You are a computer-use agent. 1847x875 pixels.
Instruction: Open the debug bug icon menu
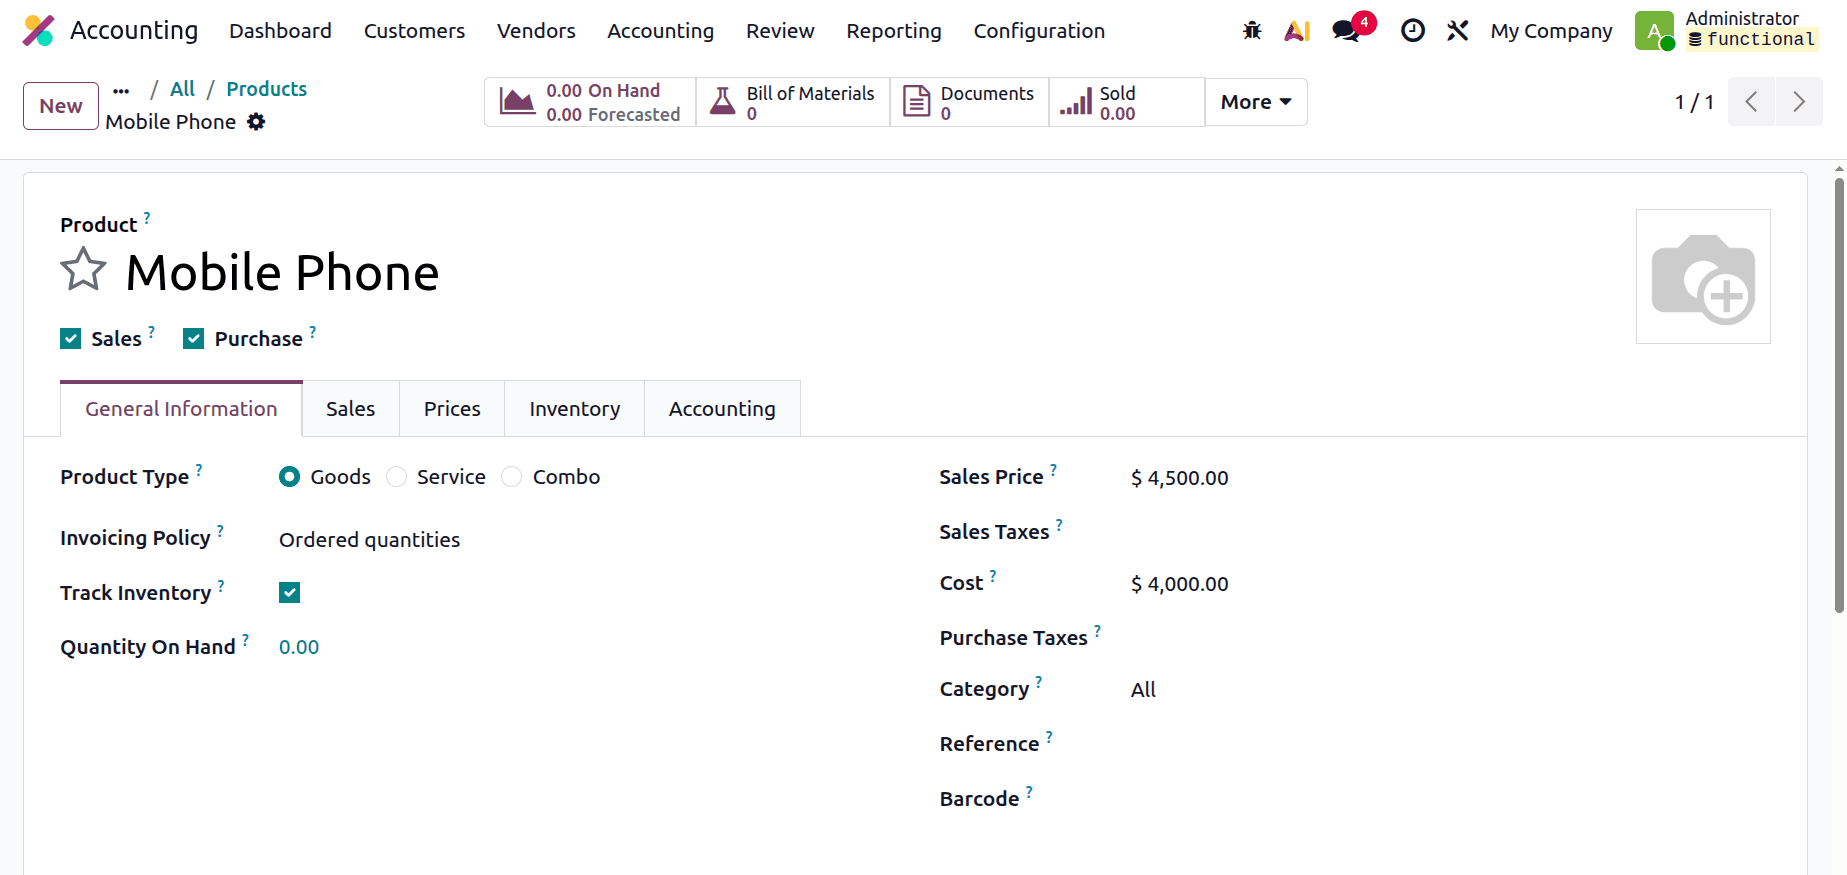pos(1252,31)
